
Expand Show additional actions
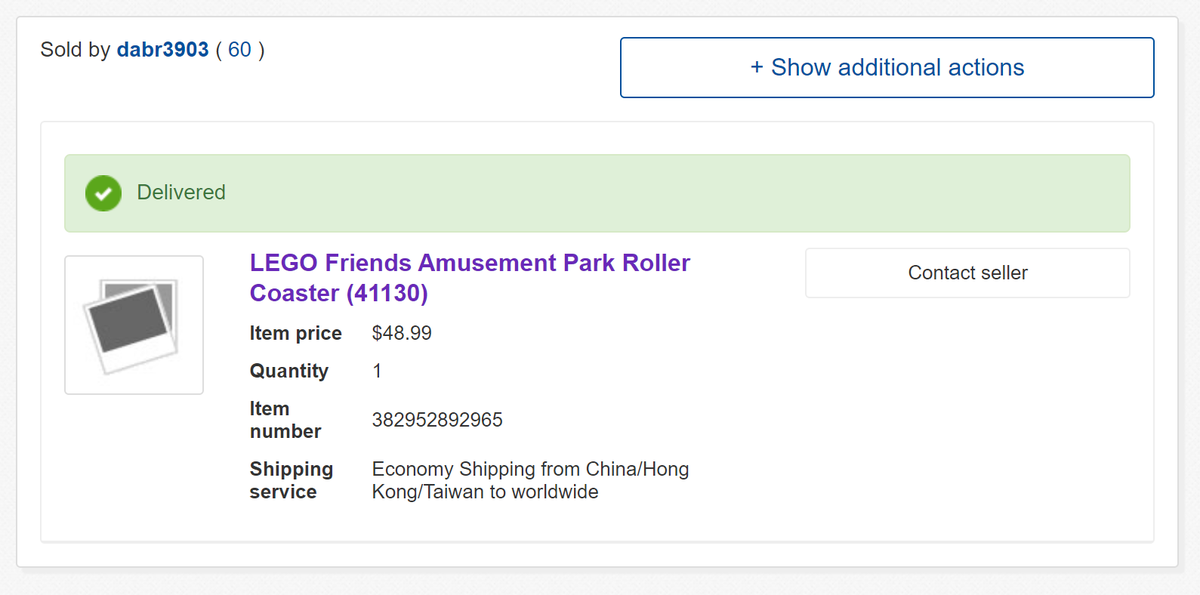(887, 68)
